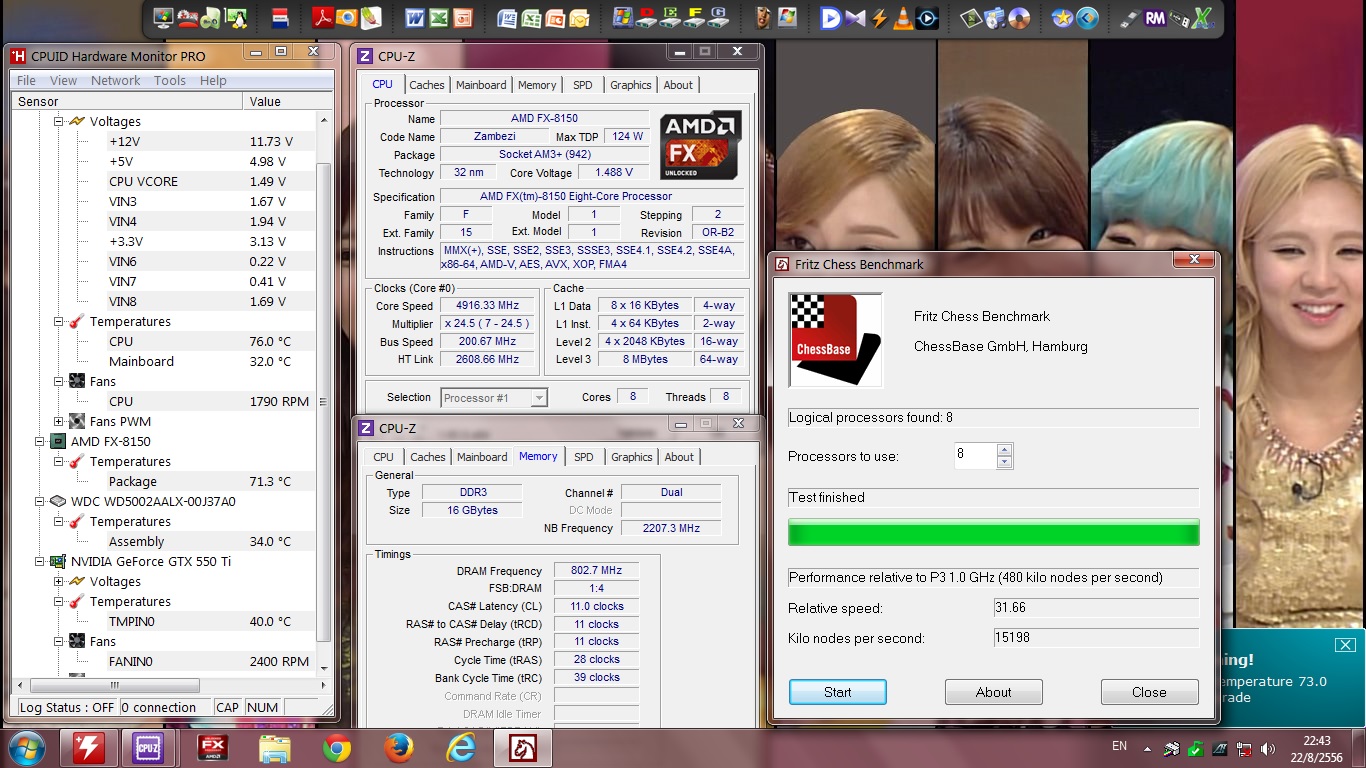This screenshot has height=768, width=1366.
Task: Expand the Fans PWM node
Action: click(x=59, y=421)
